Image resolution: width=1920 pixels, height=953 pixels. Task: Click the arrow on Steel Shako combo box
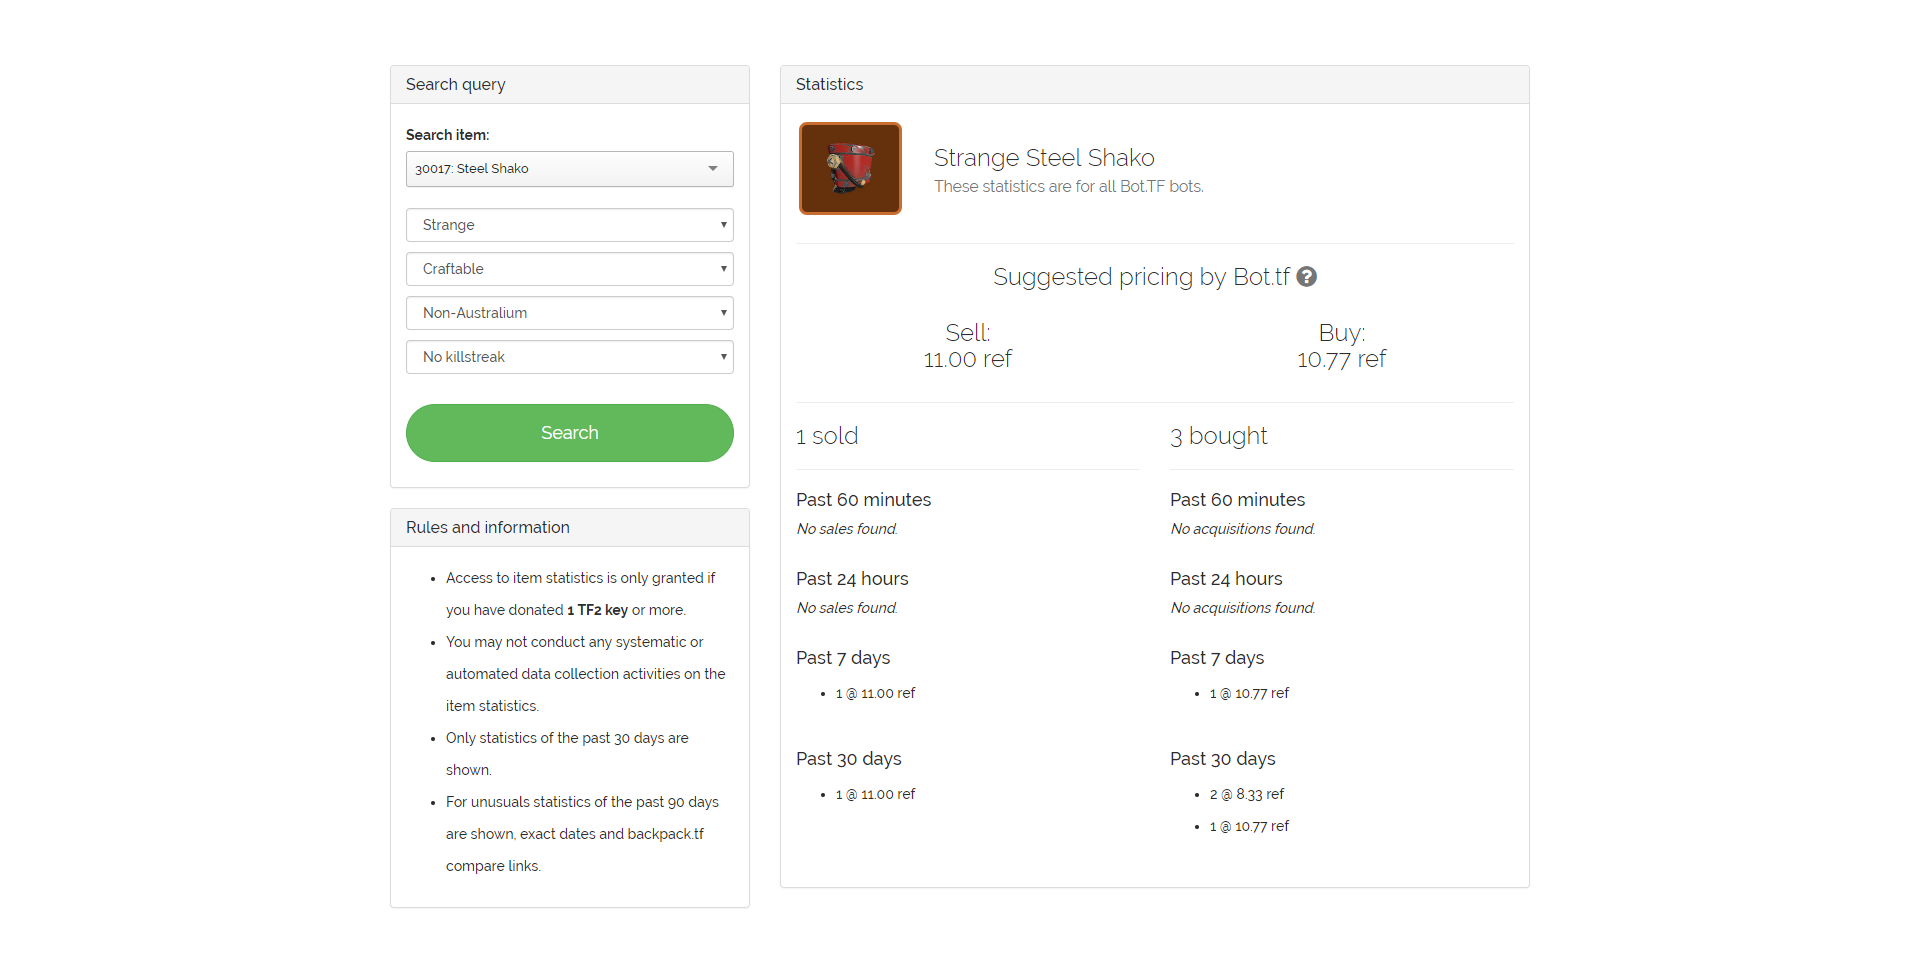tap(713, 169)
